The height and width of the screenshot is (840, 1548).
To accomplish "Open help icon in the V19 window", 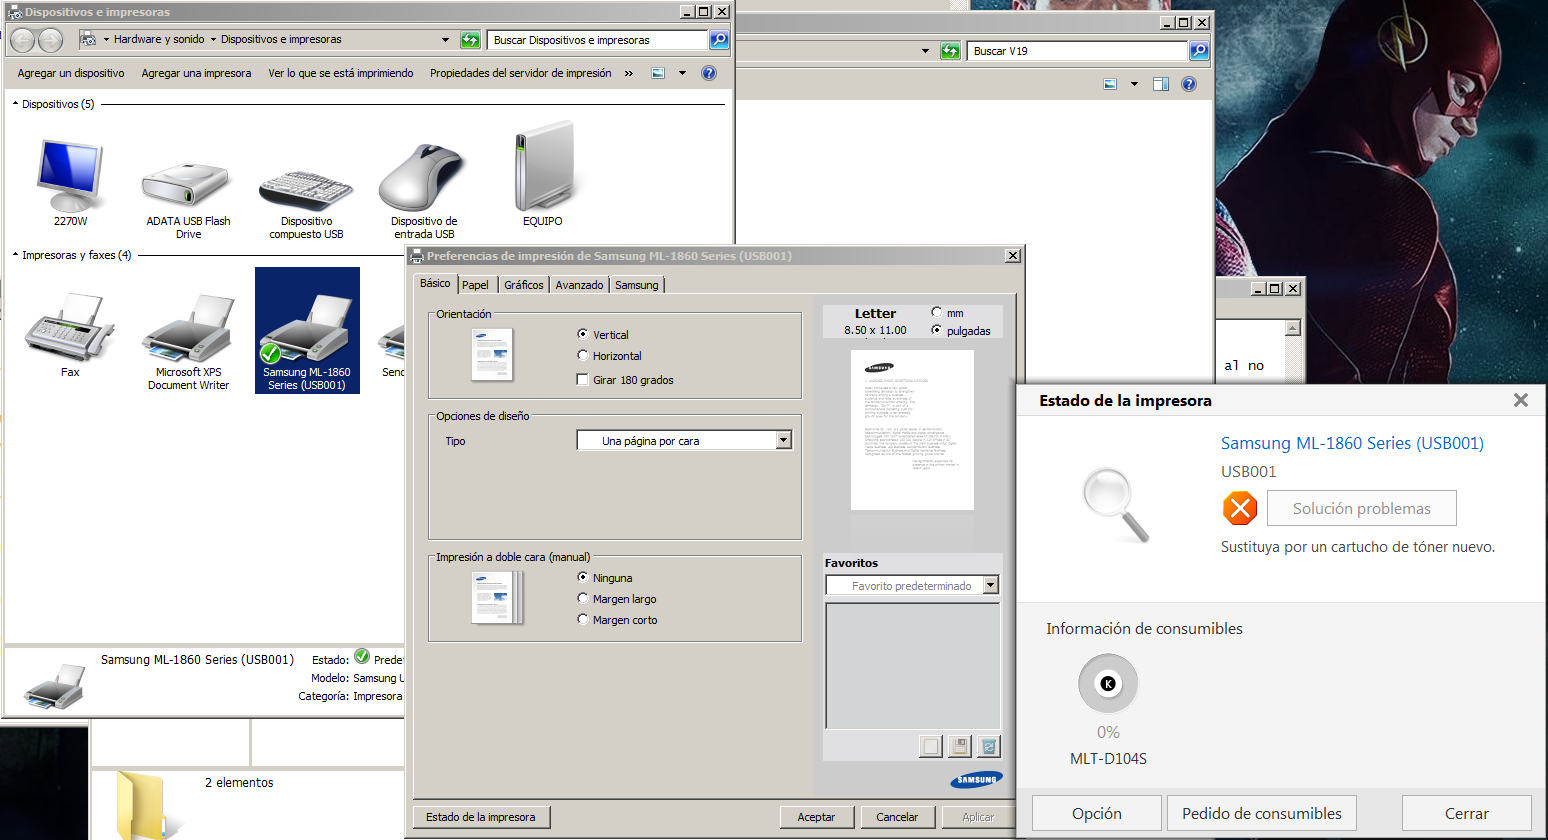I will coord(1189,84).
